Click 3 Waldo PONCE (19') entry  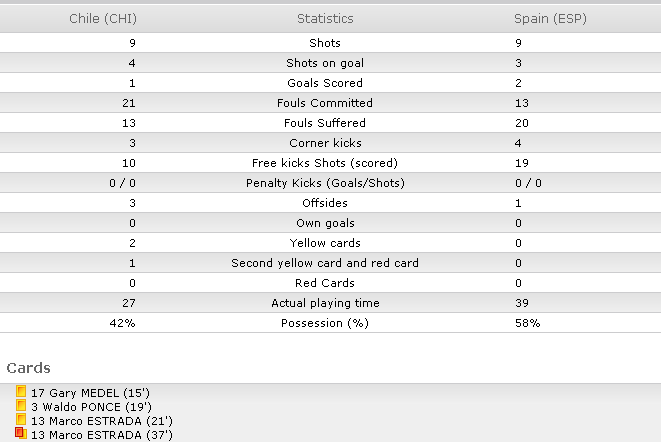(91, 407)
